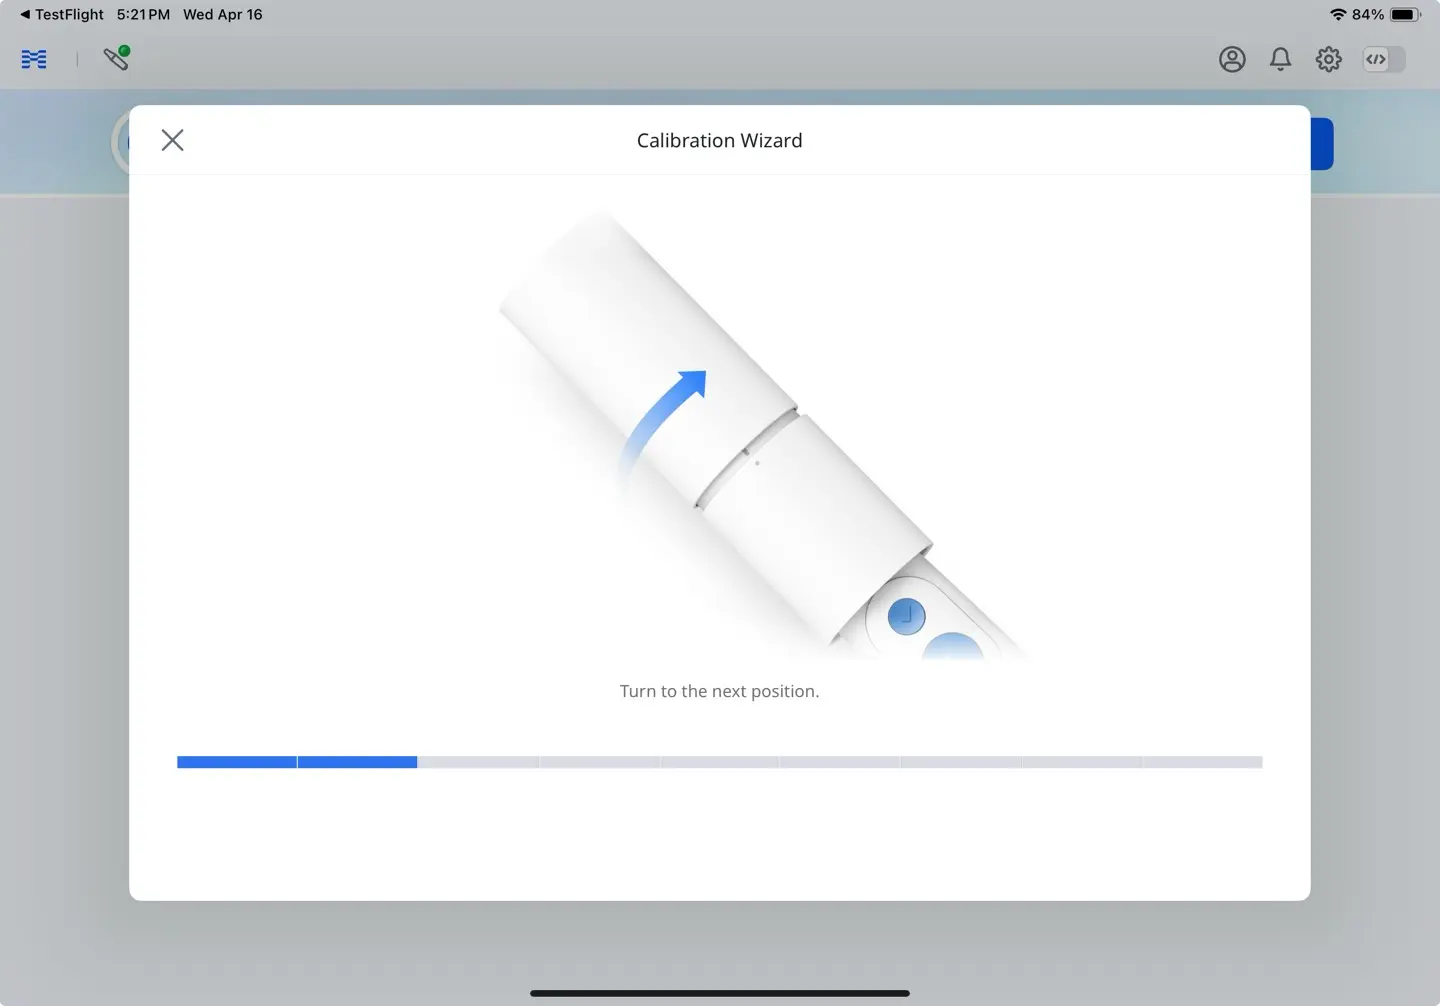The height and width of the screenshot is (1006, 1440).
Task: Open the settings gear icon
Action: coord(1328,59)
